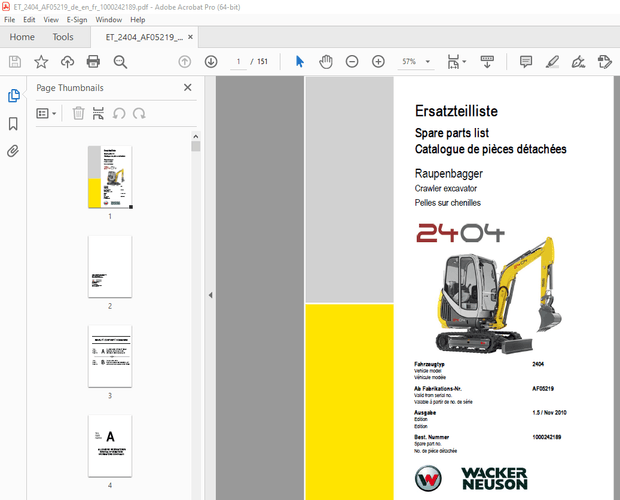Add a comment note
620x500 pixels.
526,62
